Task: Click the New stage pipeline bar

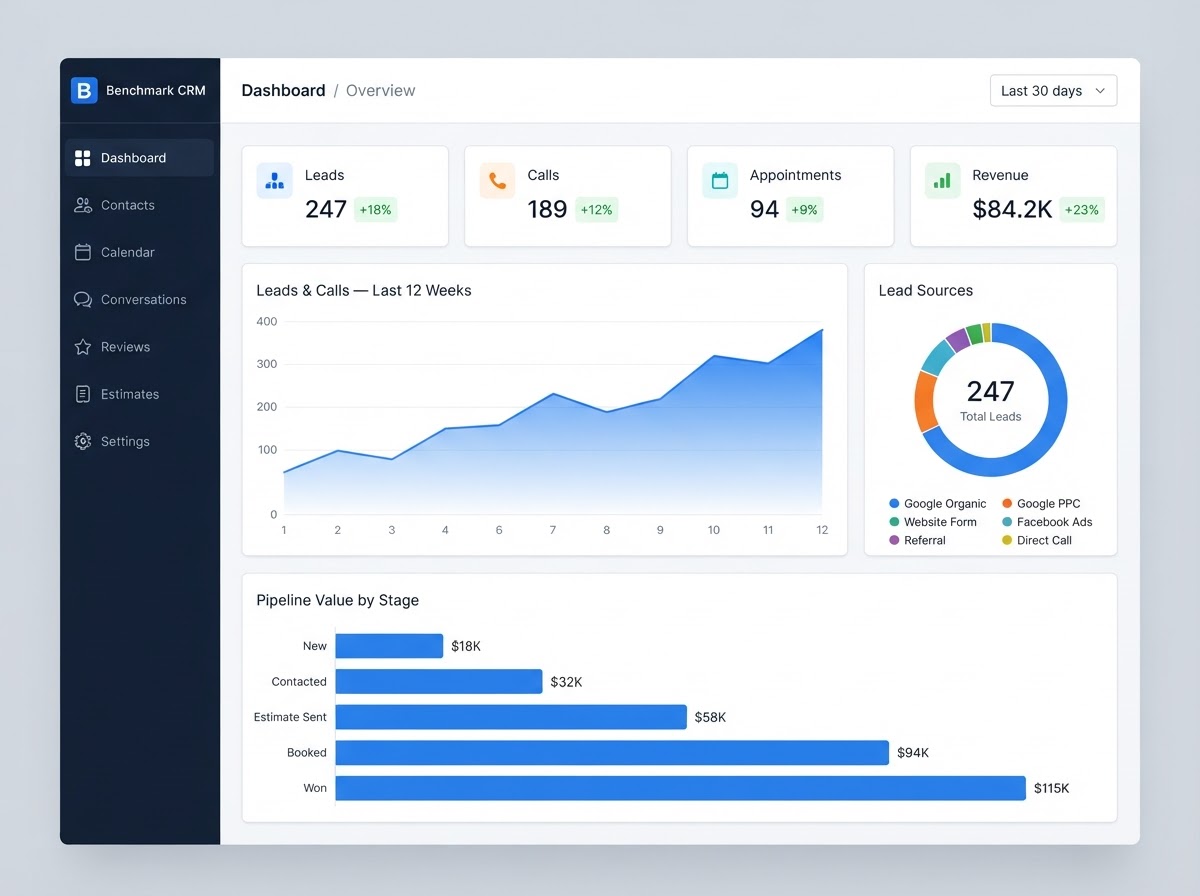Action: [389, 646]
